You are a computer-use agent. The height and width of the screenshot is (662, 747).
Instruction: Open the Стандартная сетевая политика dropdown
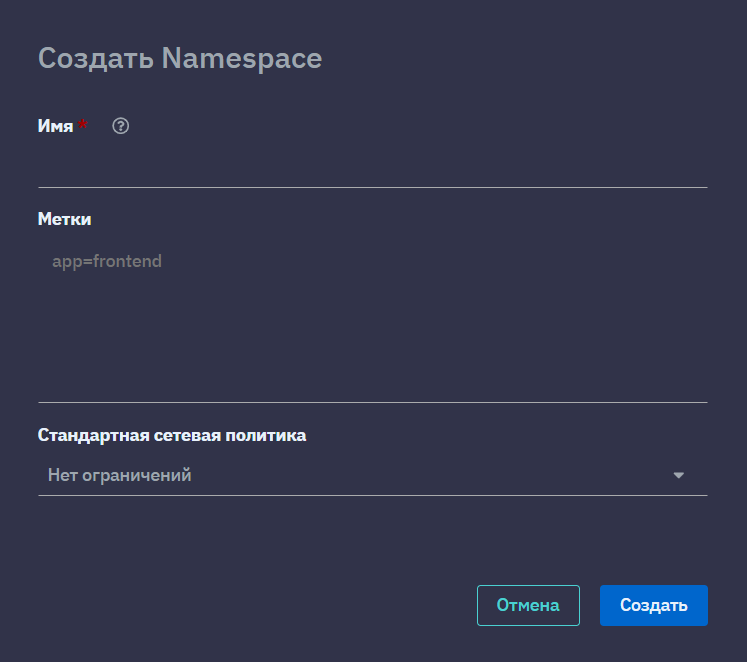click(x=373, y=475)
